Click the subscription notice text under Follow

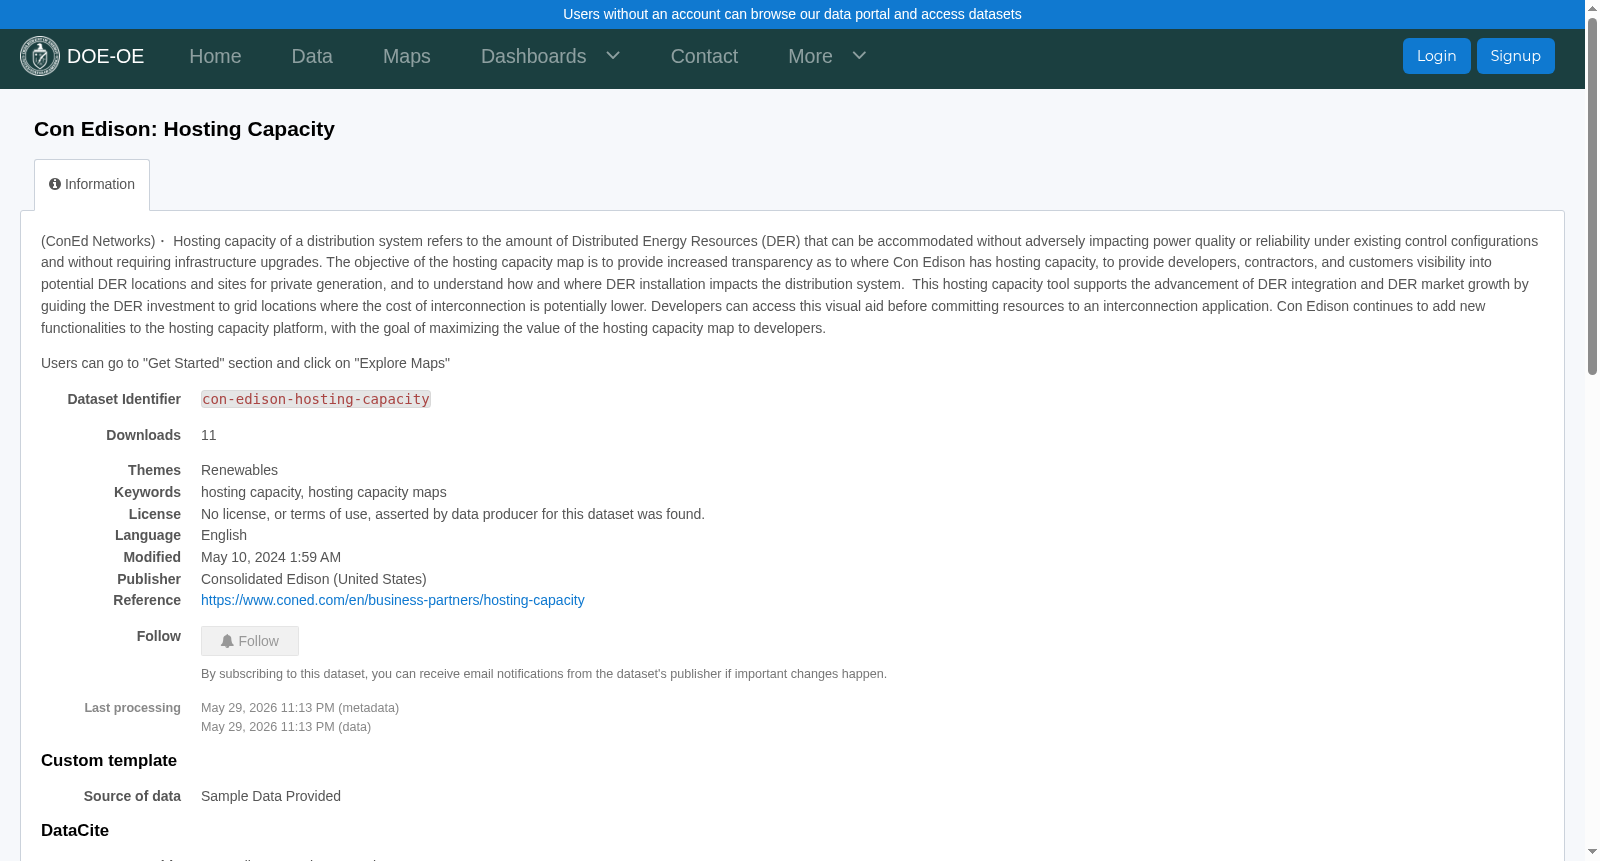544,674
